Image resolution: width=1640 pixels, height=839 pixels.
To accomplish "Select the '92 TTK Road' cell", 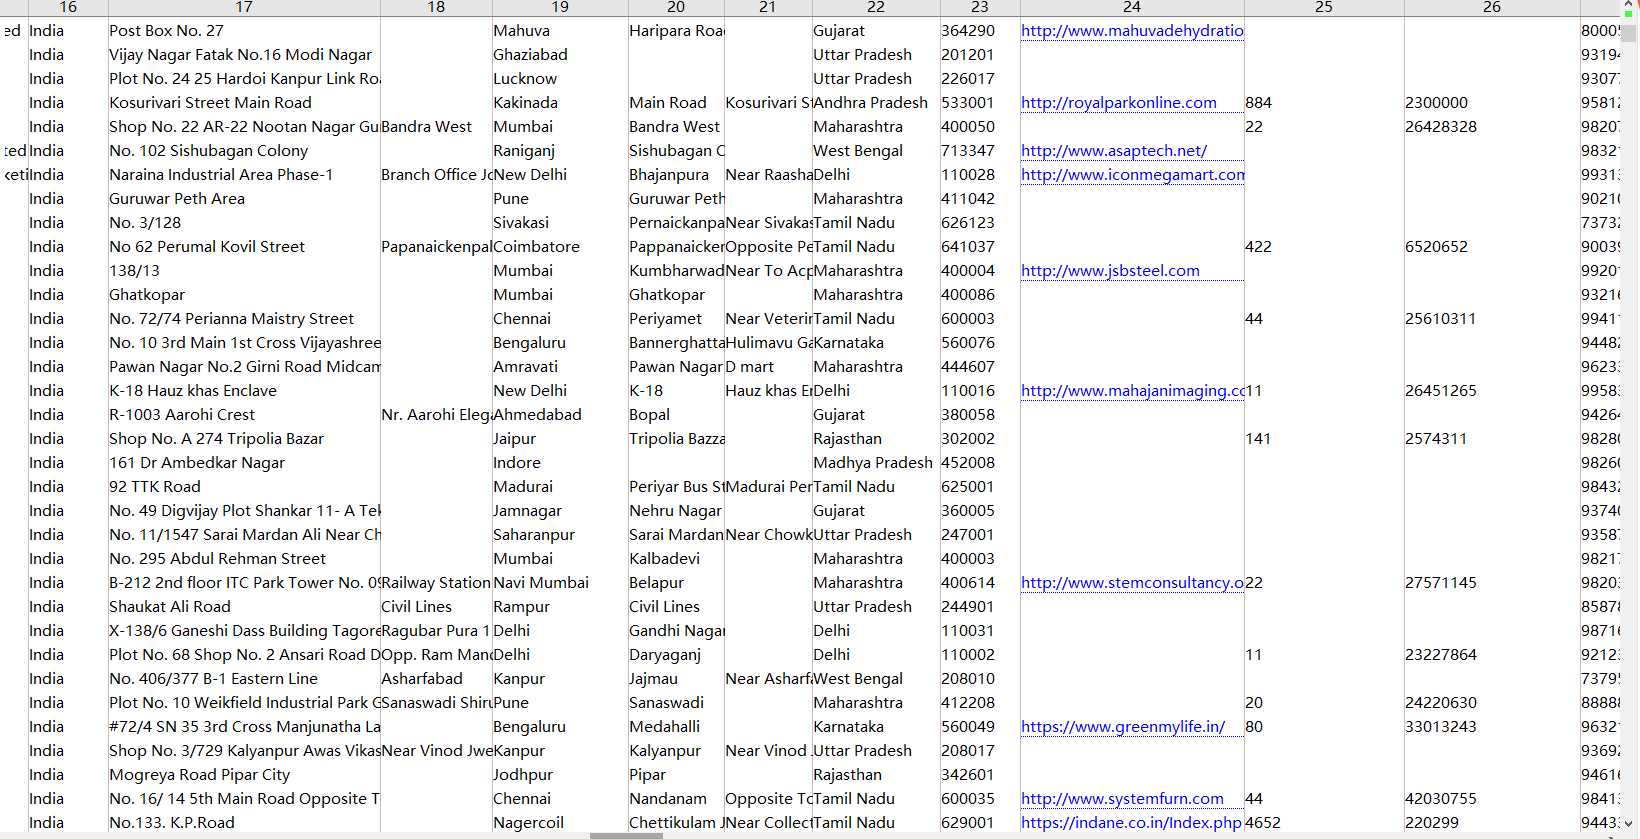I will pos(244,487).
